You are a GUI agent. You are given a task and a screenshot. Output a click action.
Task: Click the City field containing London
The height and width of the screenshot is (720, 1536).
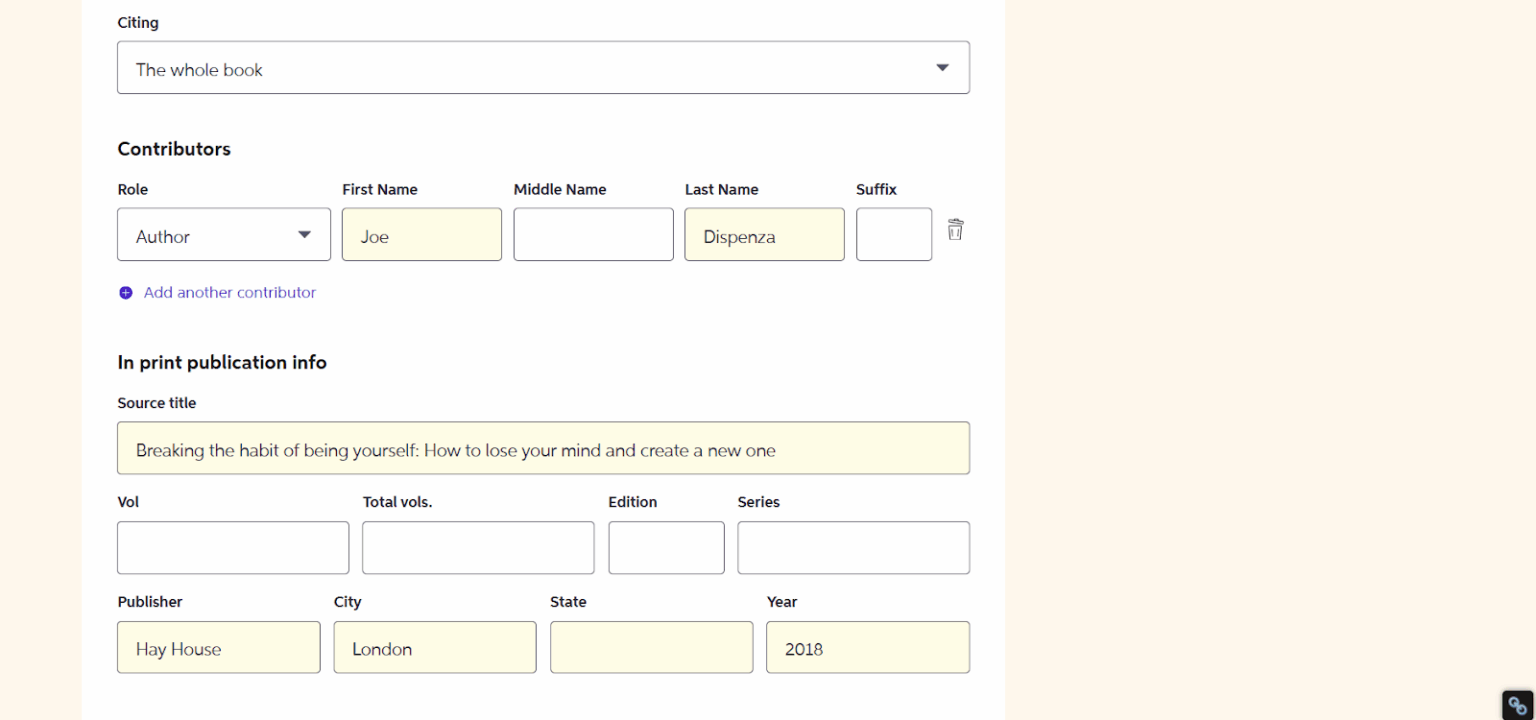pyautogui.click(x=434, y=647)
